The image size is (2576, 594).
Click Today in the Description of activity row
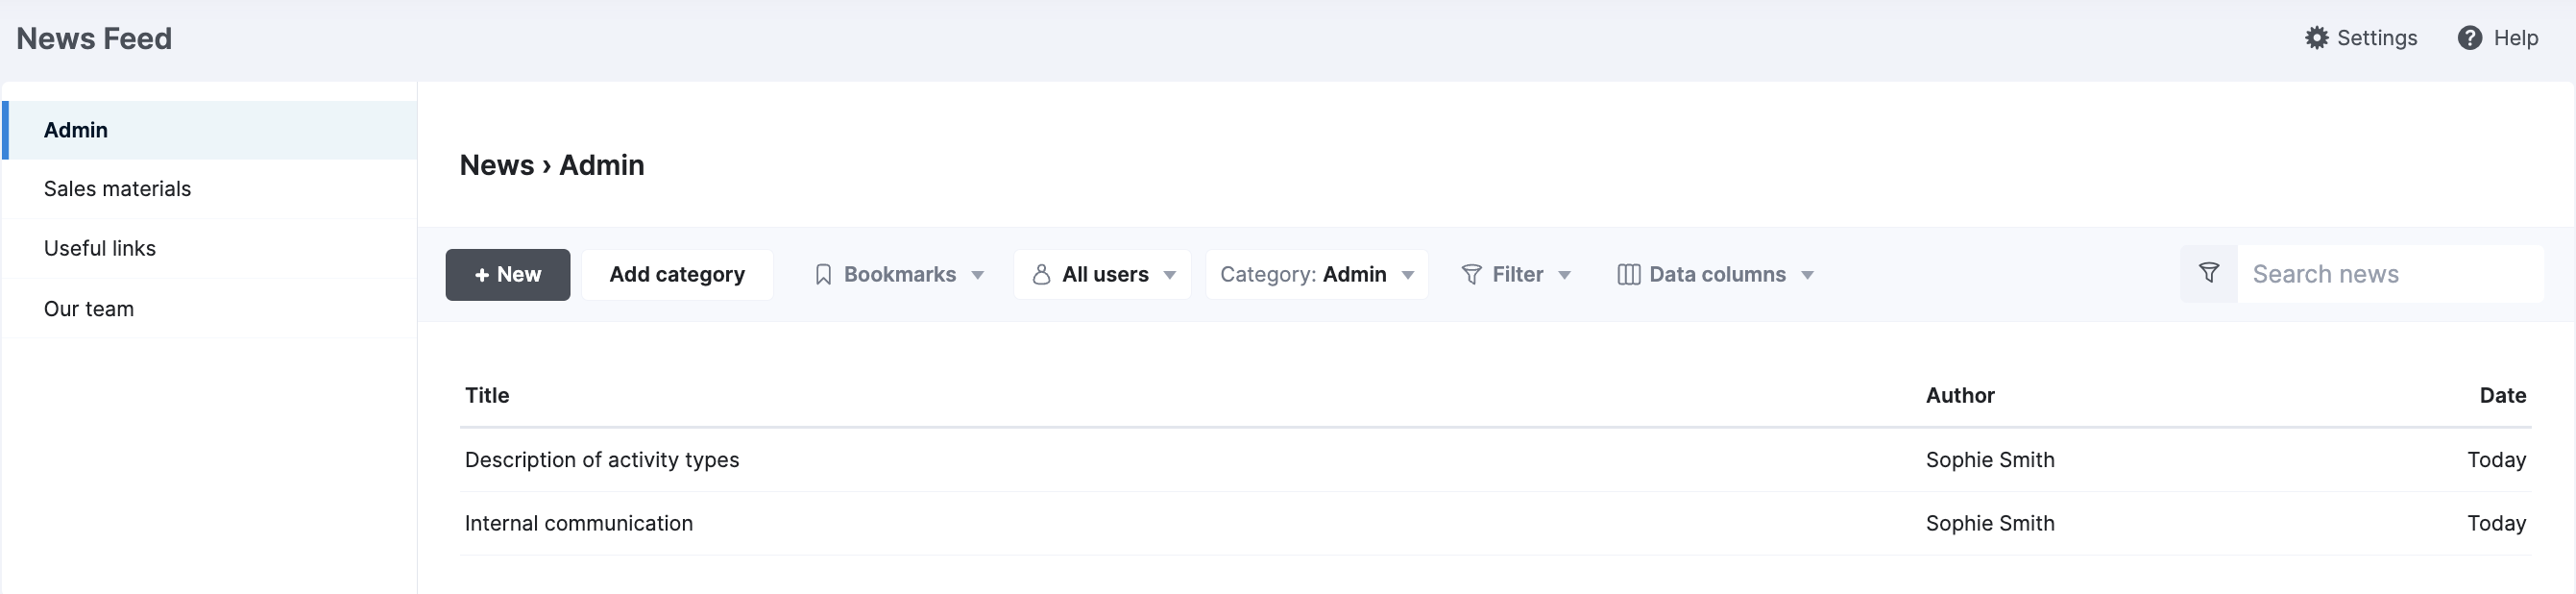tap(2497, 460)
